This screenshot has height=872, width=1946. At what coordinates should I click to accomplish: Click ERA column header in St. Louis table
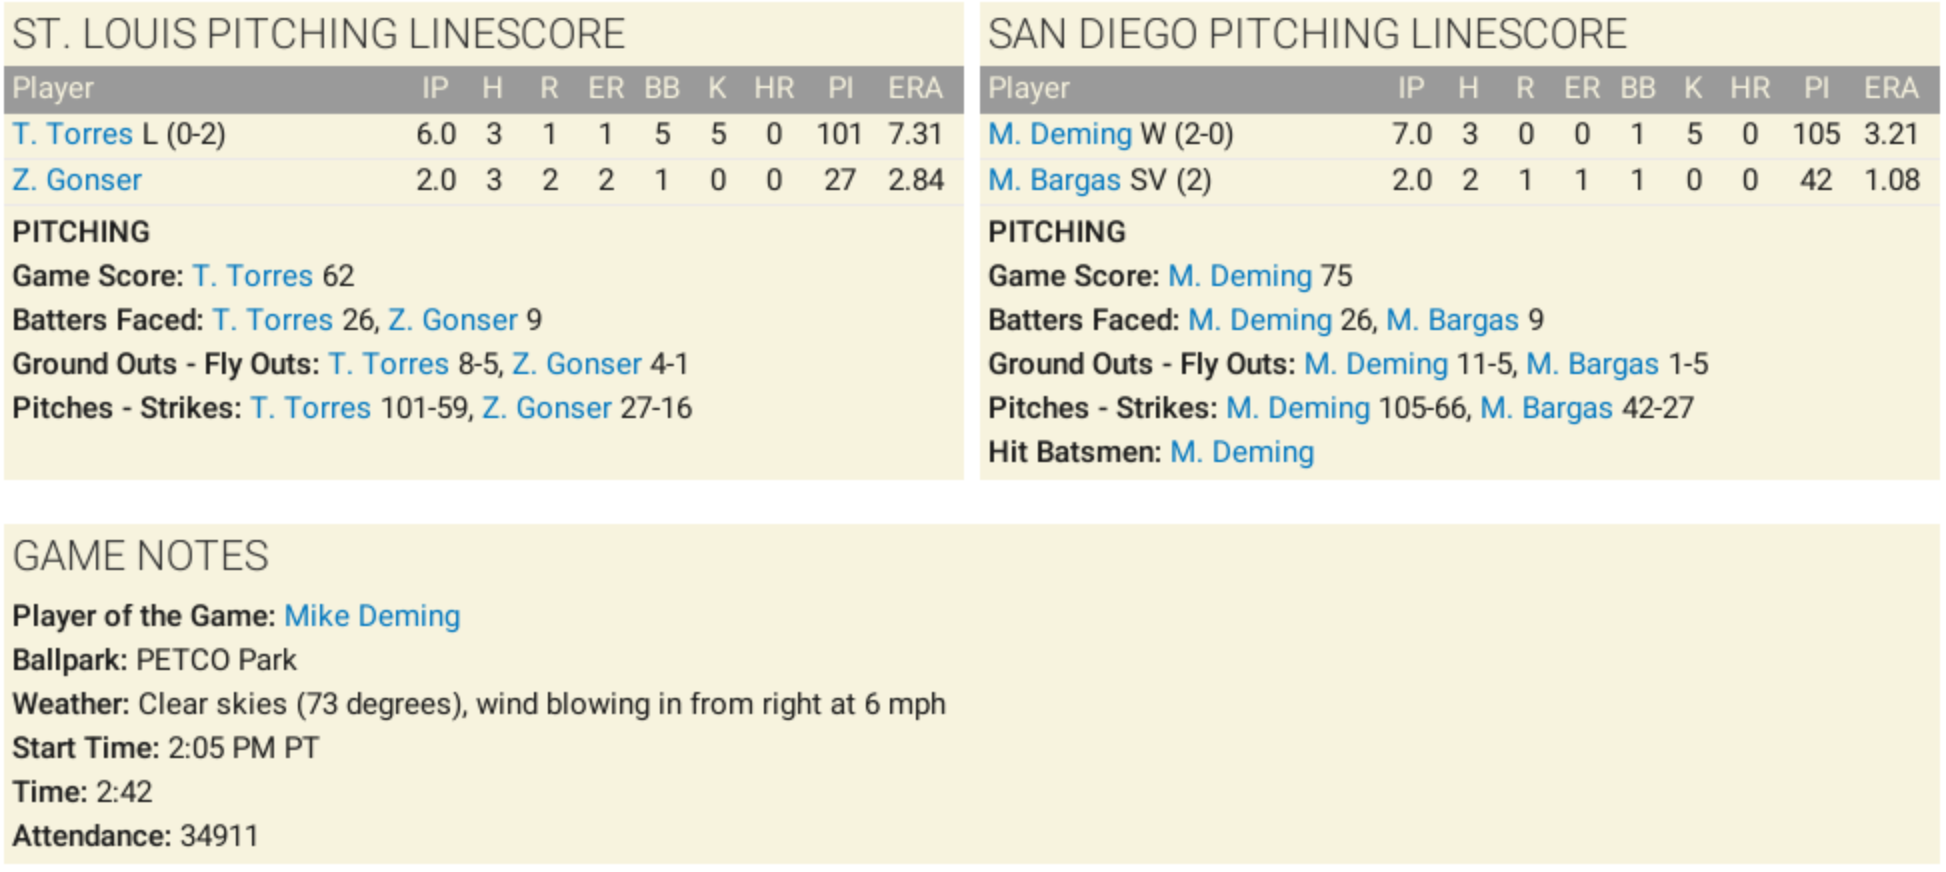(x=915, y=88)
